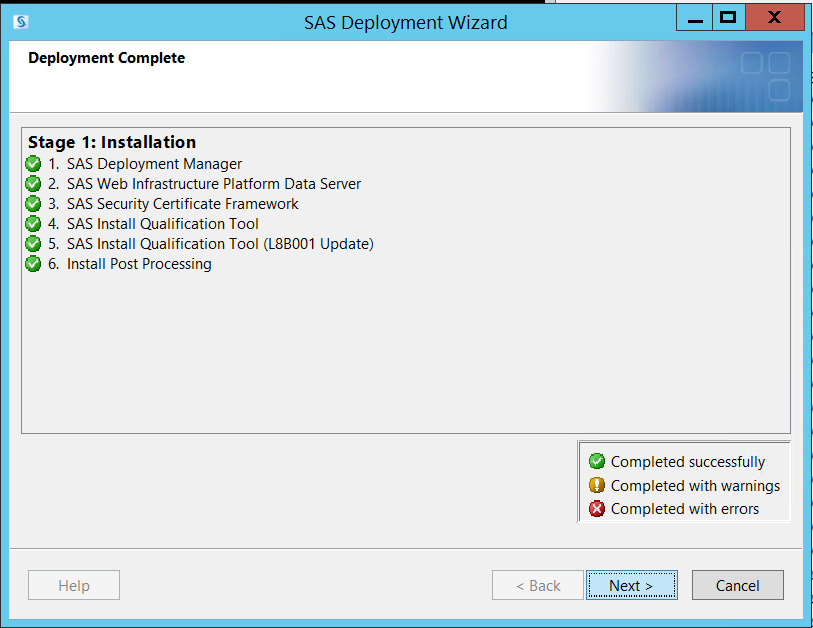Select the Install Post Processing step
The width and height of the screenshot is (813, 628).
139,263
